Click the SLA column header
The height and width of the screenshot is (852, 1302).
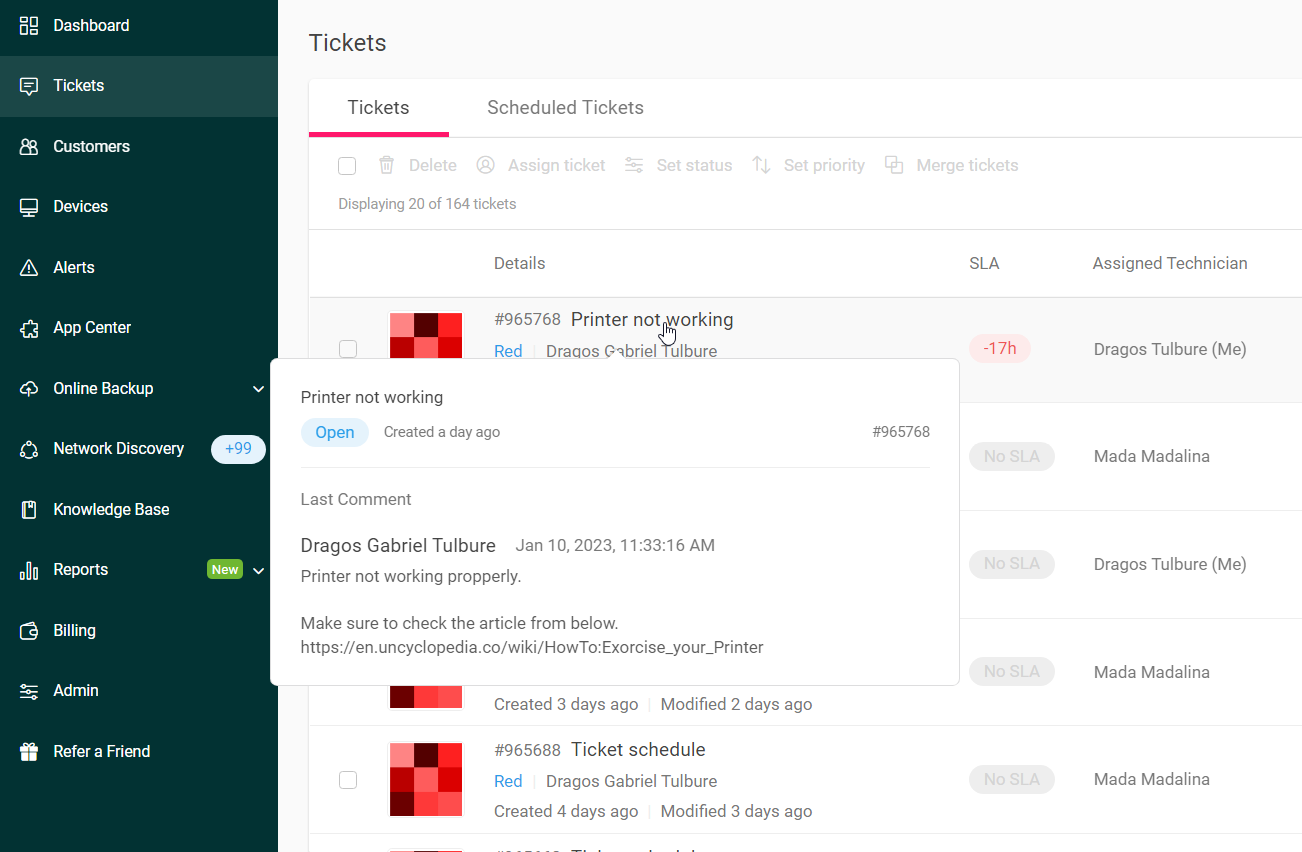[x=984, y=264]
